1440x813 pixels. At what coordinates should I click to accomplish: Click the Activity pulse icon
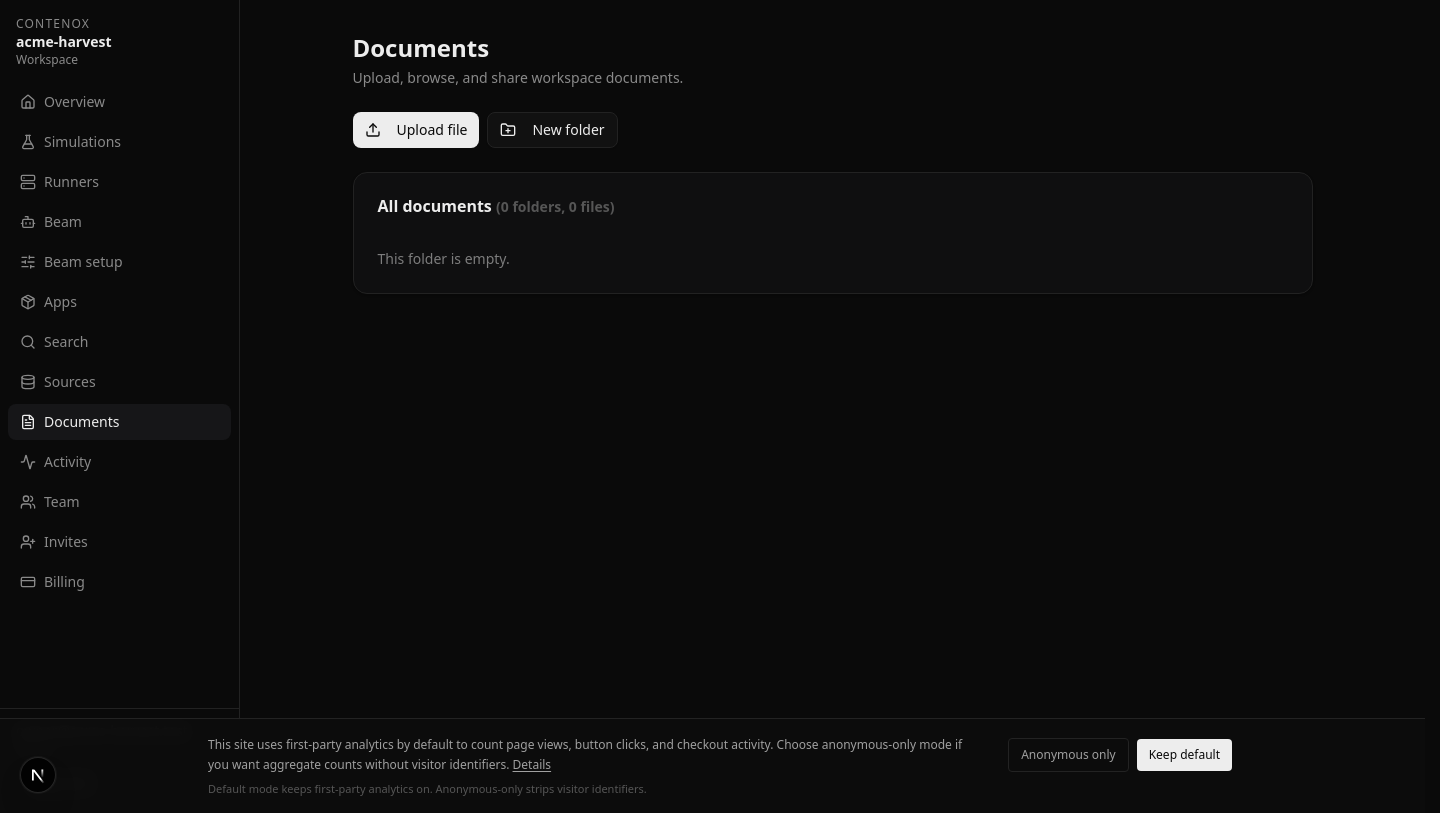click(28, 462)
